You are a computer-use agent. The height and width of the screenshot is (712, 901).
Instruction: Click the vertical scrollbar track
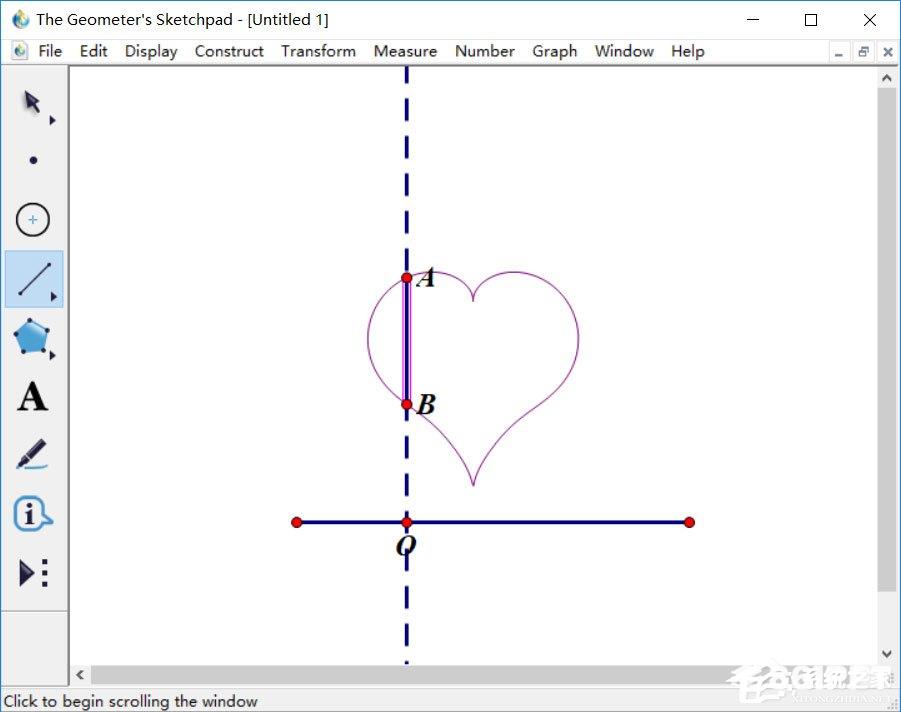point(887,618)
